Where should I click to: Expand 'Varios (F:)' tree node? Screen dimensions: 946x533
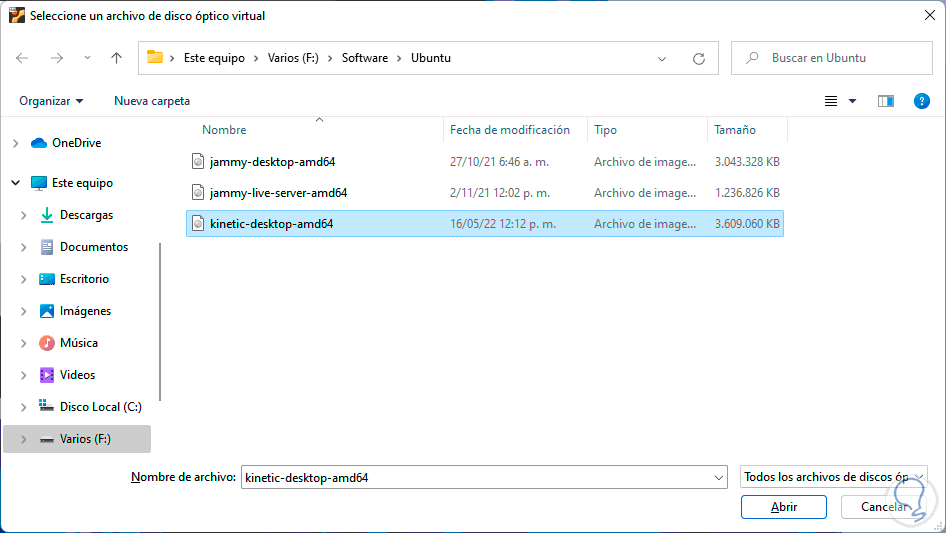tap(24, 439)
